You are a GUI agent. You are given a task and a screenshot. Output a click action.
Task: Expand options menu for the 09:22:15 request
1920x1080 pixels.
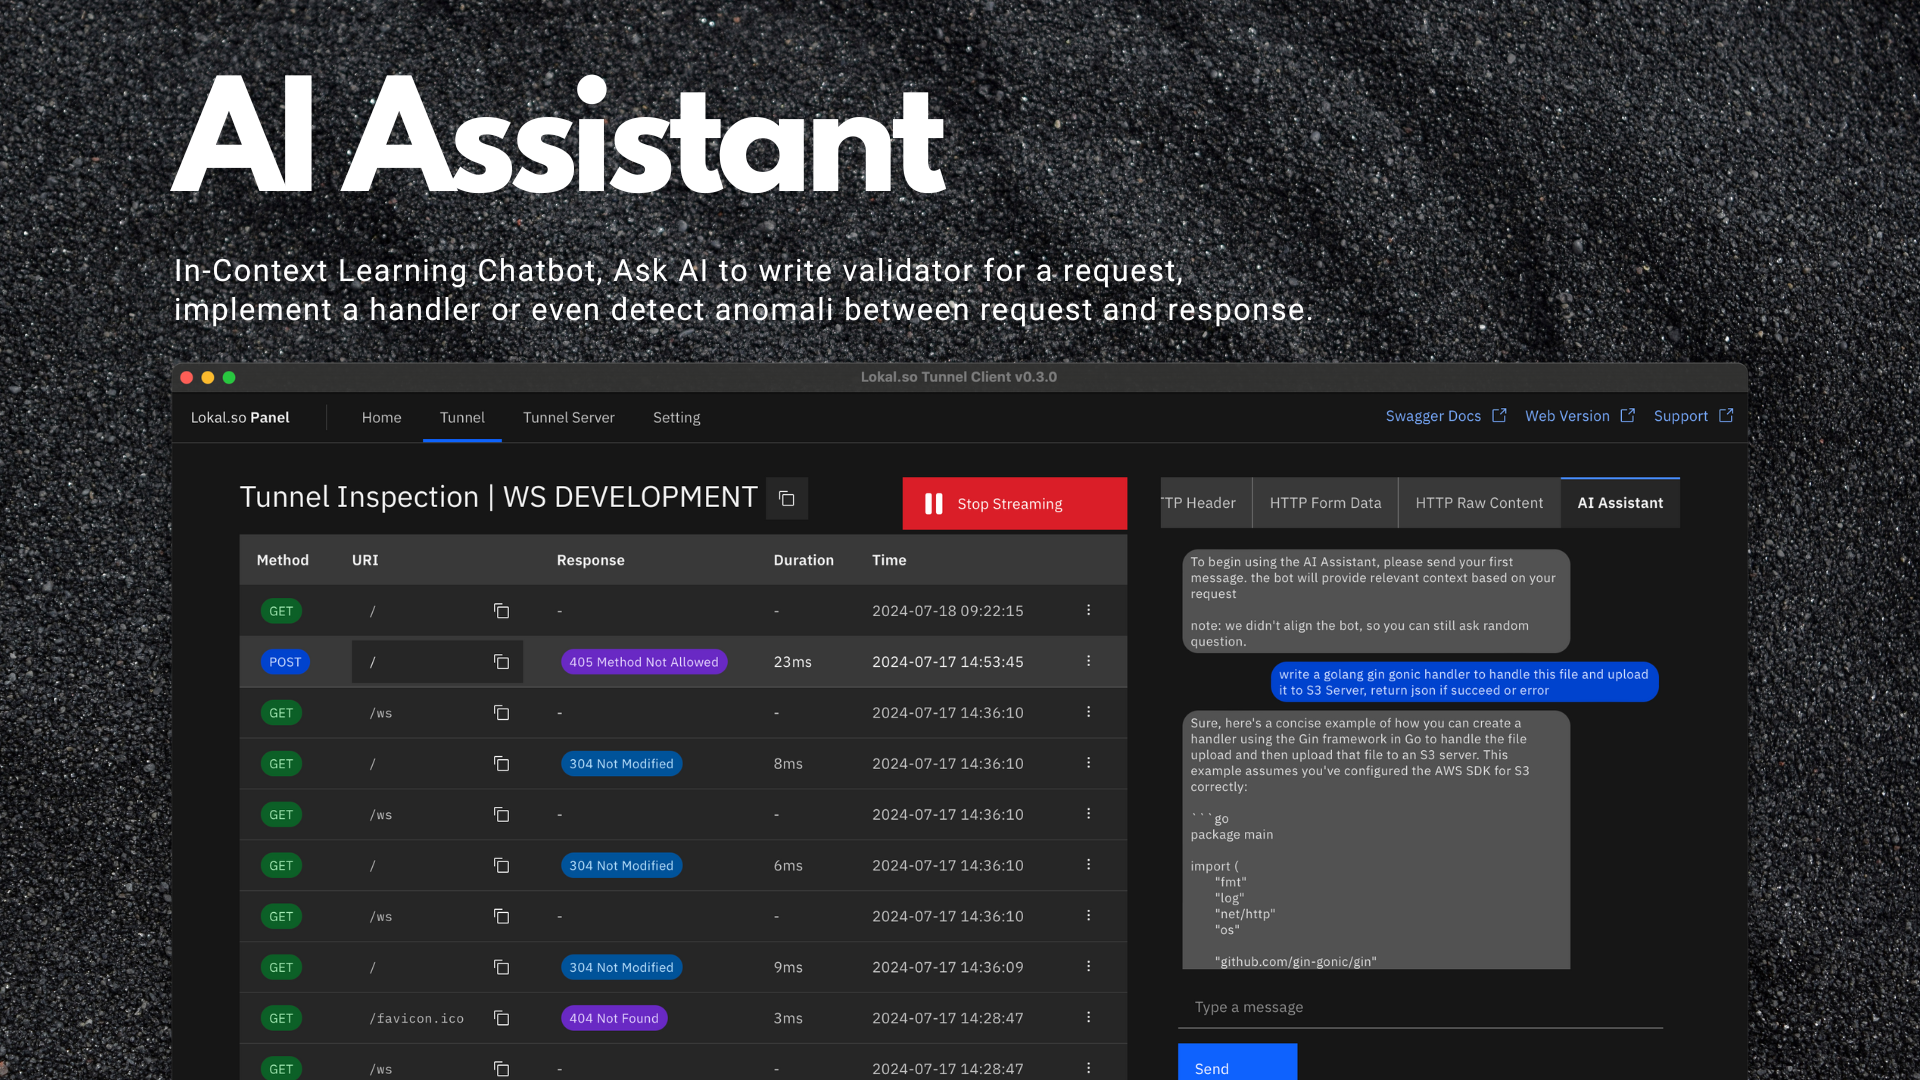pos(1088,610)
